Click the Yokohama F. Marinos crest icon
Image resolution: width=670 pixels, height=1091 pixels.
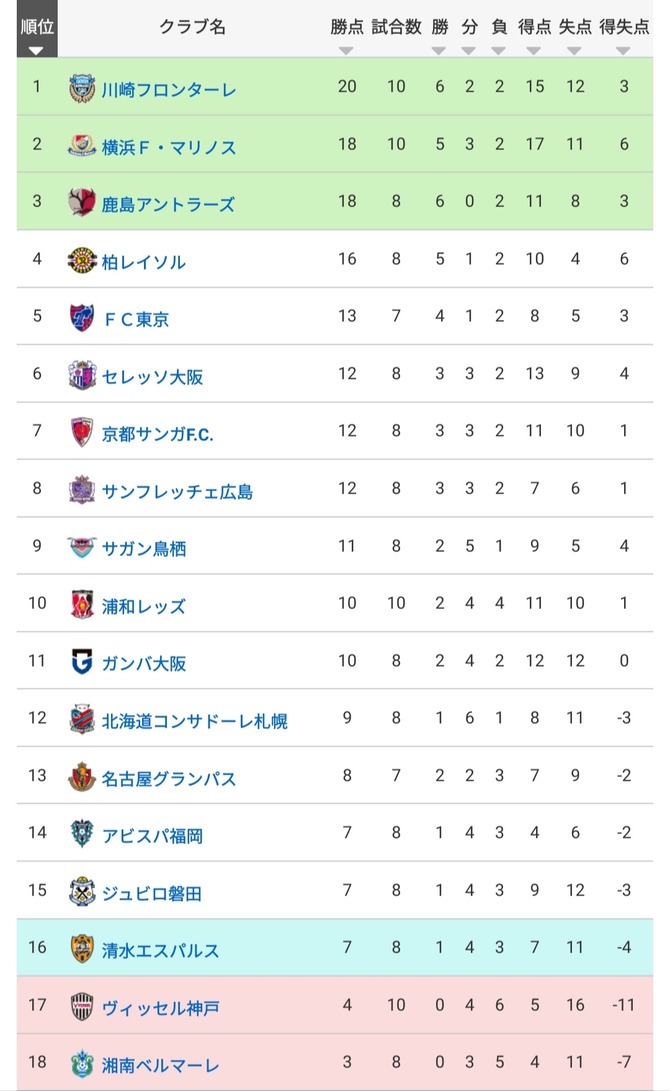point(82,146)
